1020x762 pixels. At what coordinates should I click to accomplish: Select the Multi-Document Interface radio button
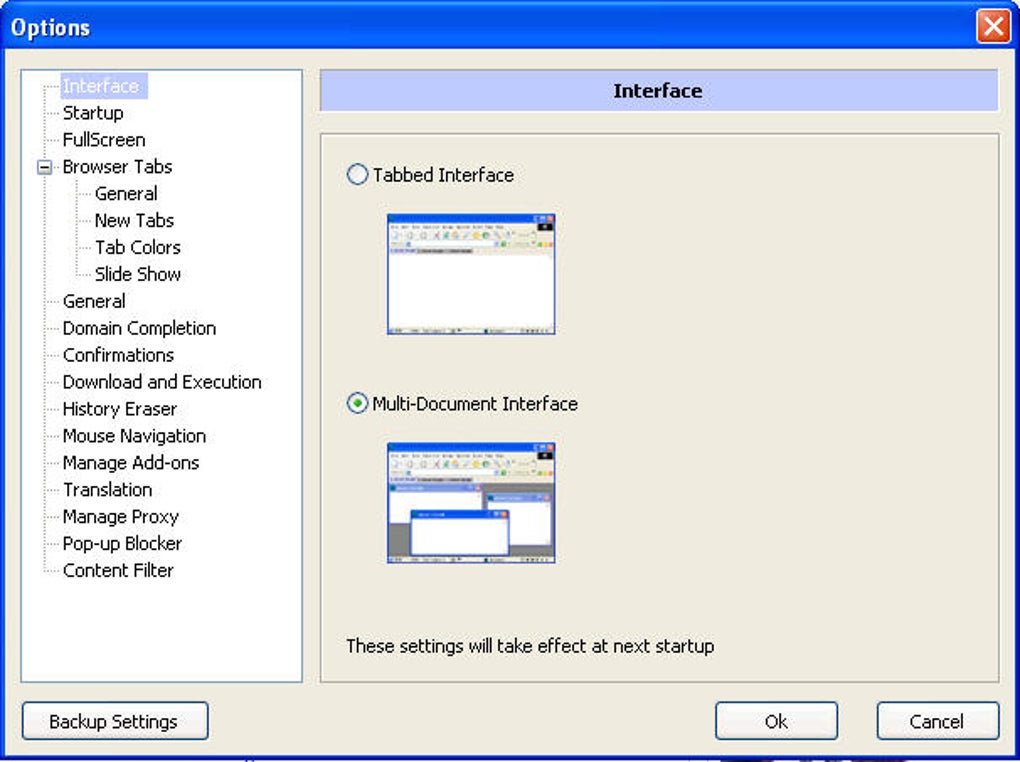point(357,403)
